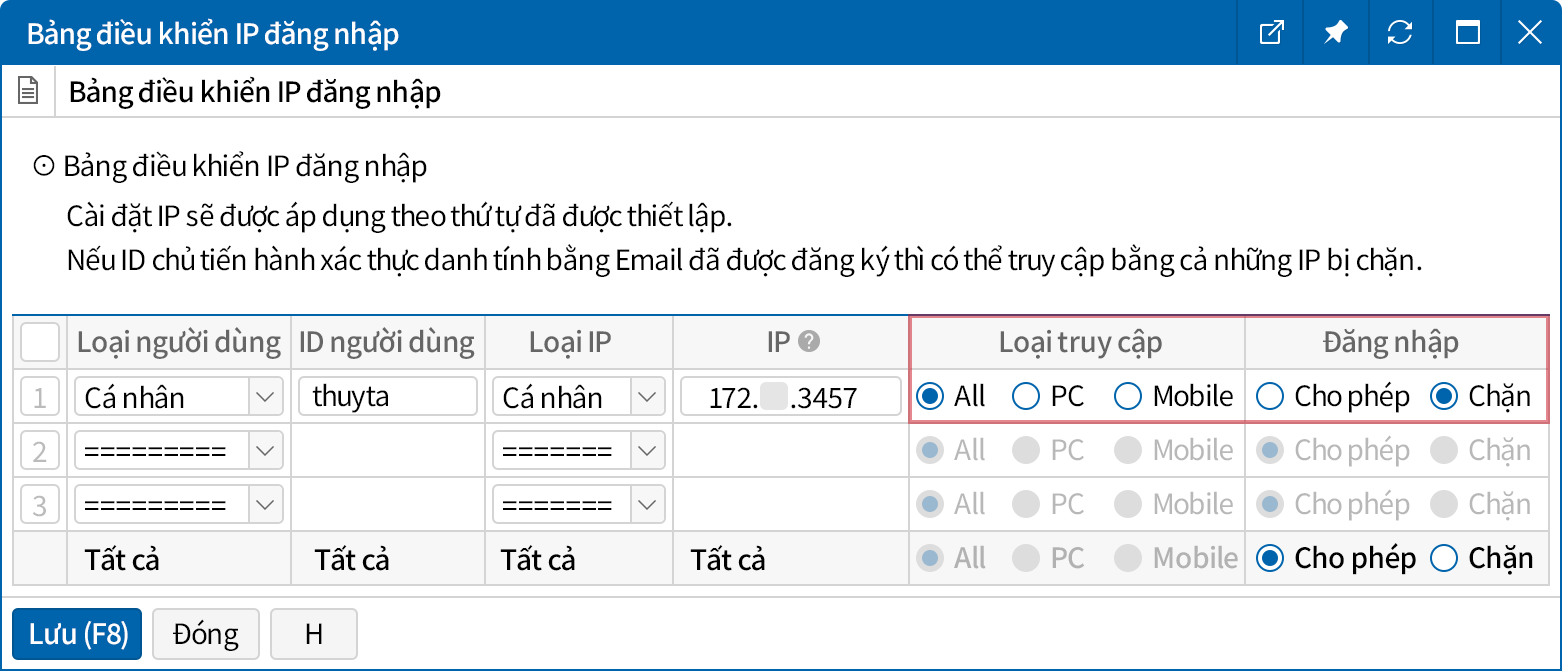Open row 1 Loại IP dropdown
The height and width of the screenshot is (671, 1562).
click(648, 397)
